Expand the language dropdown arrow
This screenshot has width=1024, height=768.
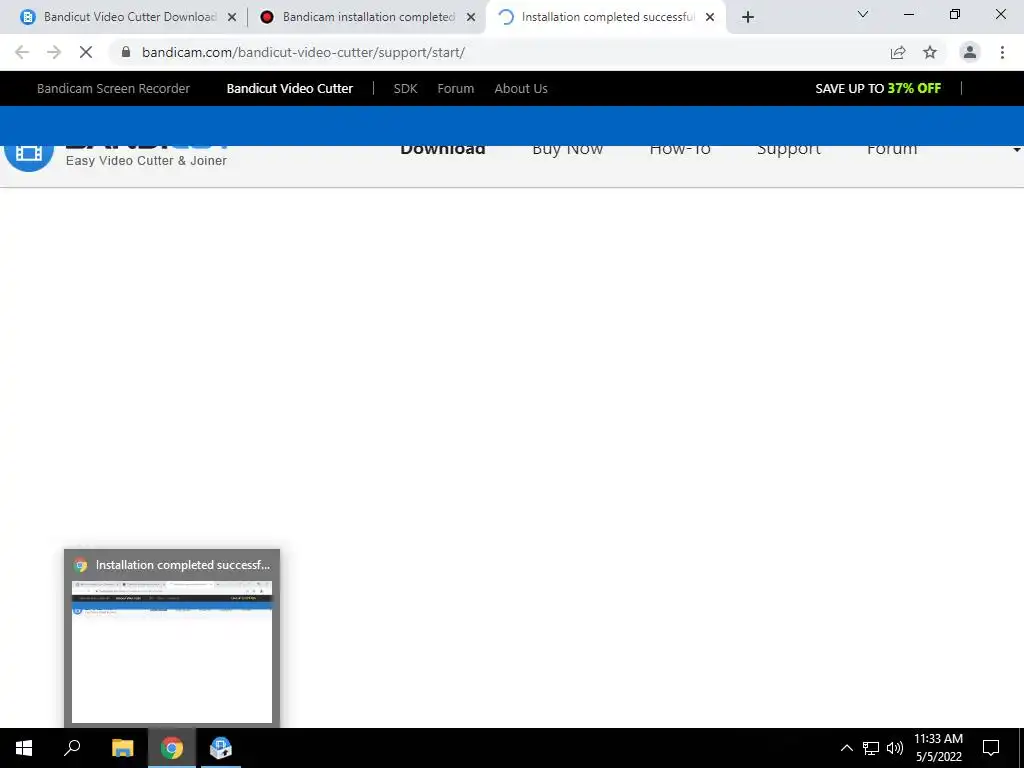pos(1016,150)
